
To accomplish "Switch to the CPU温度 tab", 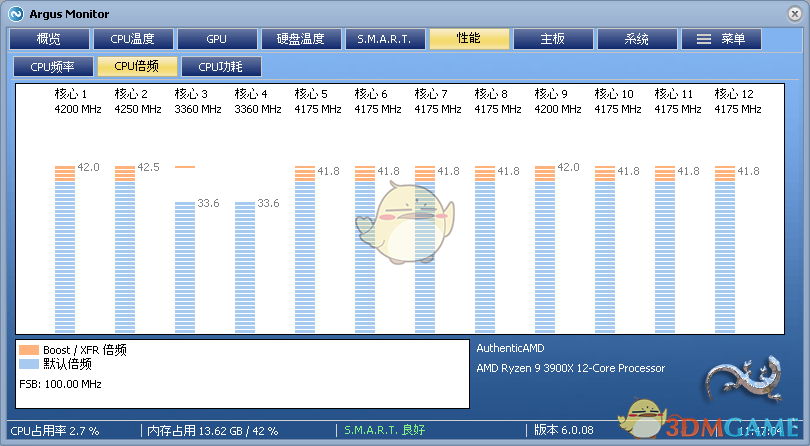I will [x=133, y=39].
